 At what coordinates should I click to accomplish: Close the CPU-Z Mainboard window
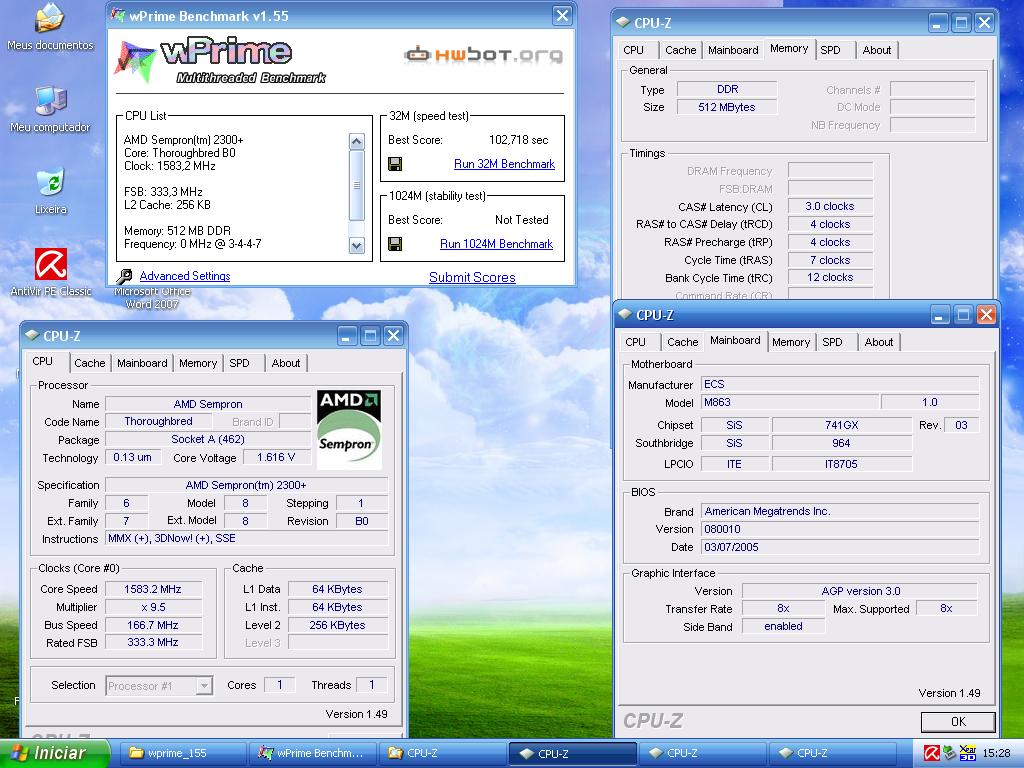click(986, 315)
